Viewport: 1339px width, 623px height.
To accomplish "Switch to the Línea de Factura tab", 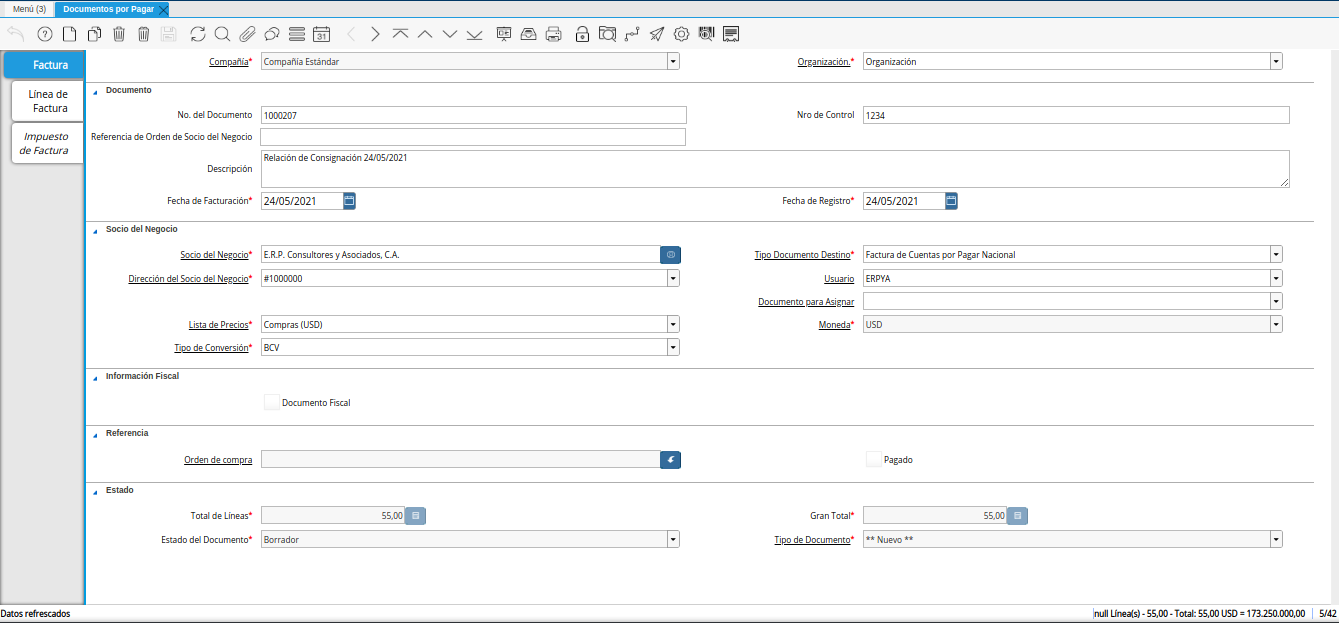I will point(48,101).
